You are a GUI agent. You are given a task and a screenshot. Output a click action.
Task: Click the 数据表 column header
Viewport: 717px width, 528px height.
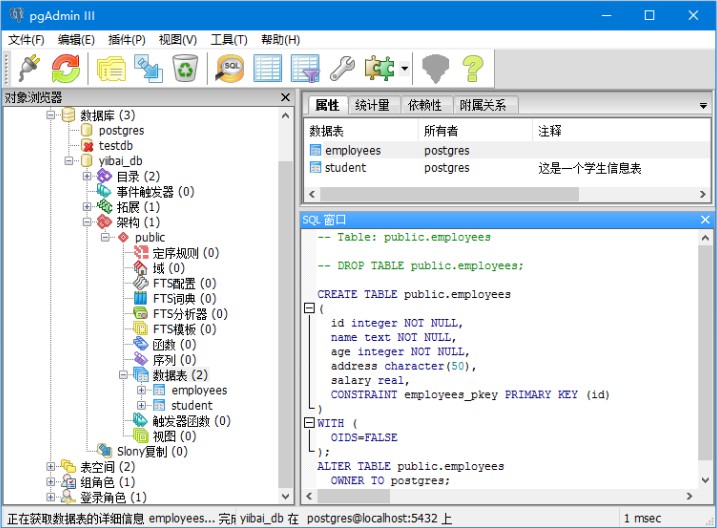pyautogui.click(x=361, y=131)
